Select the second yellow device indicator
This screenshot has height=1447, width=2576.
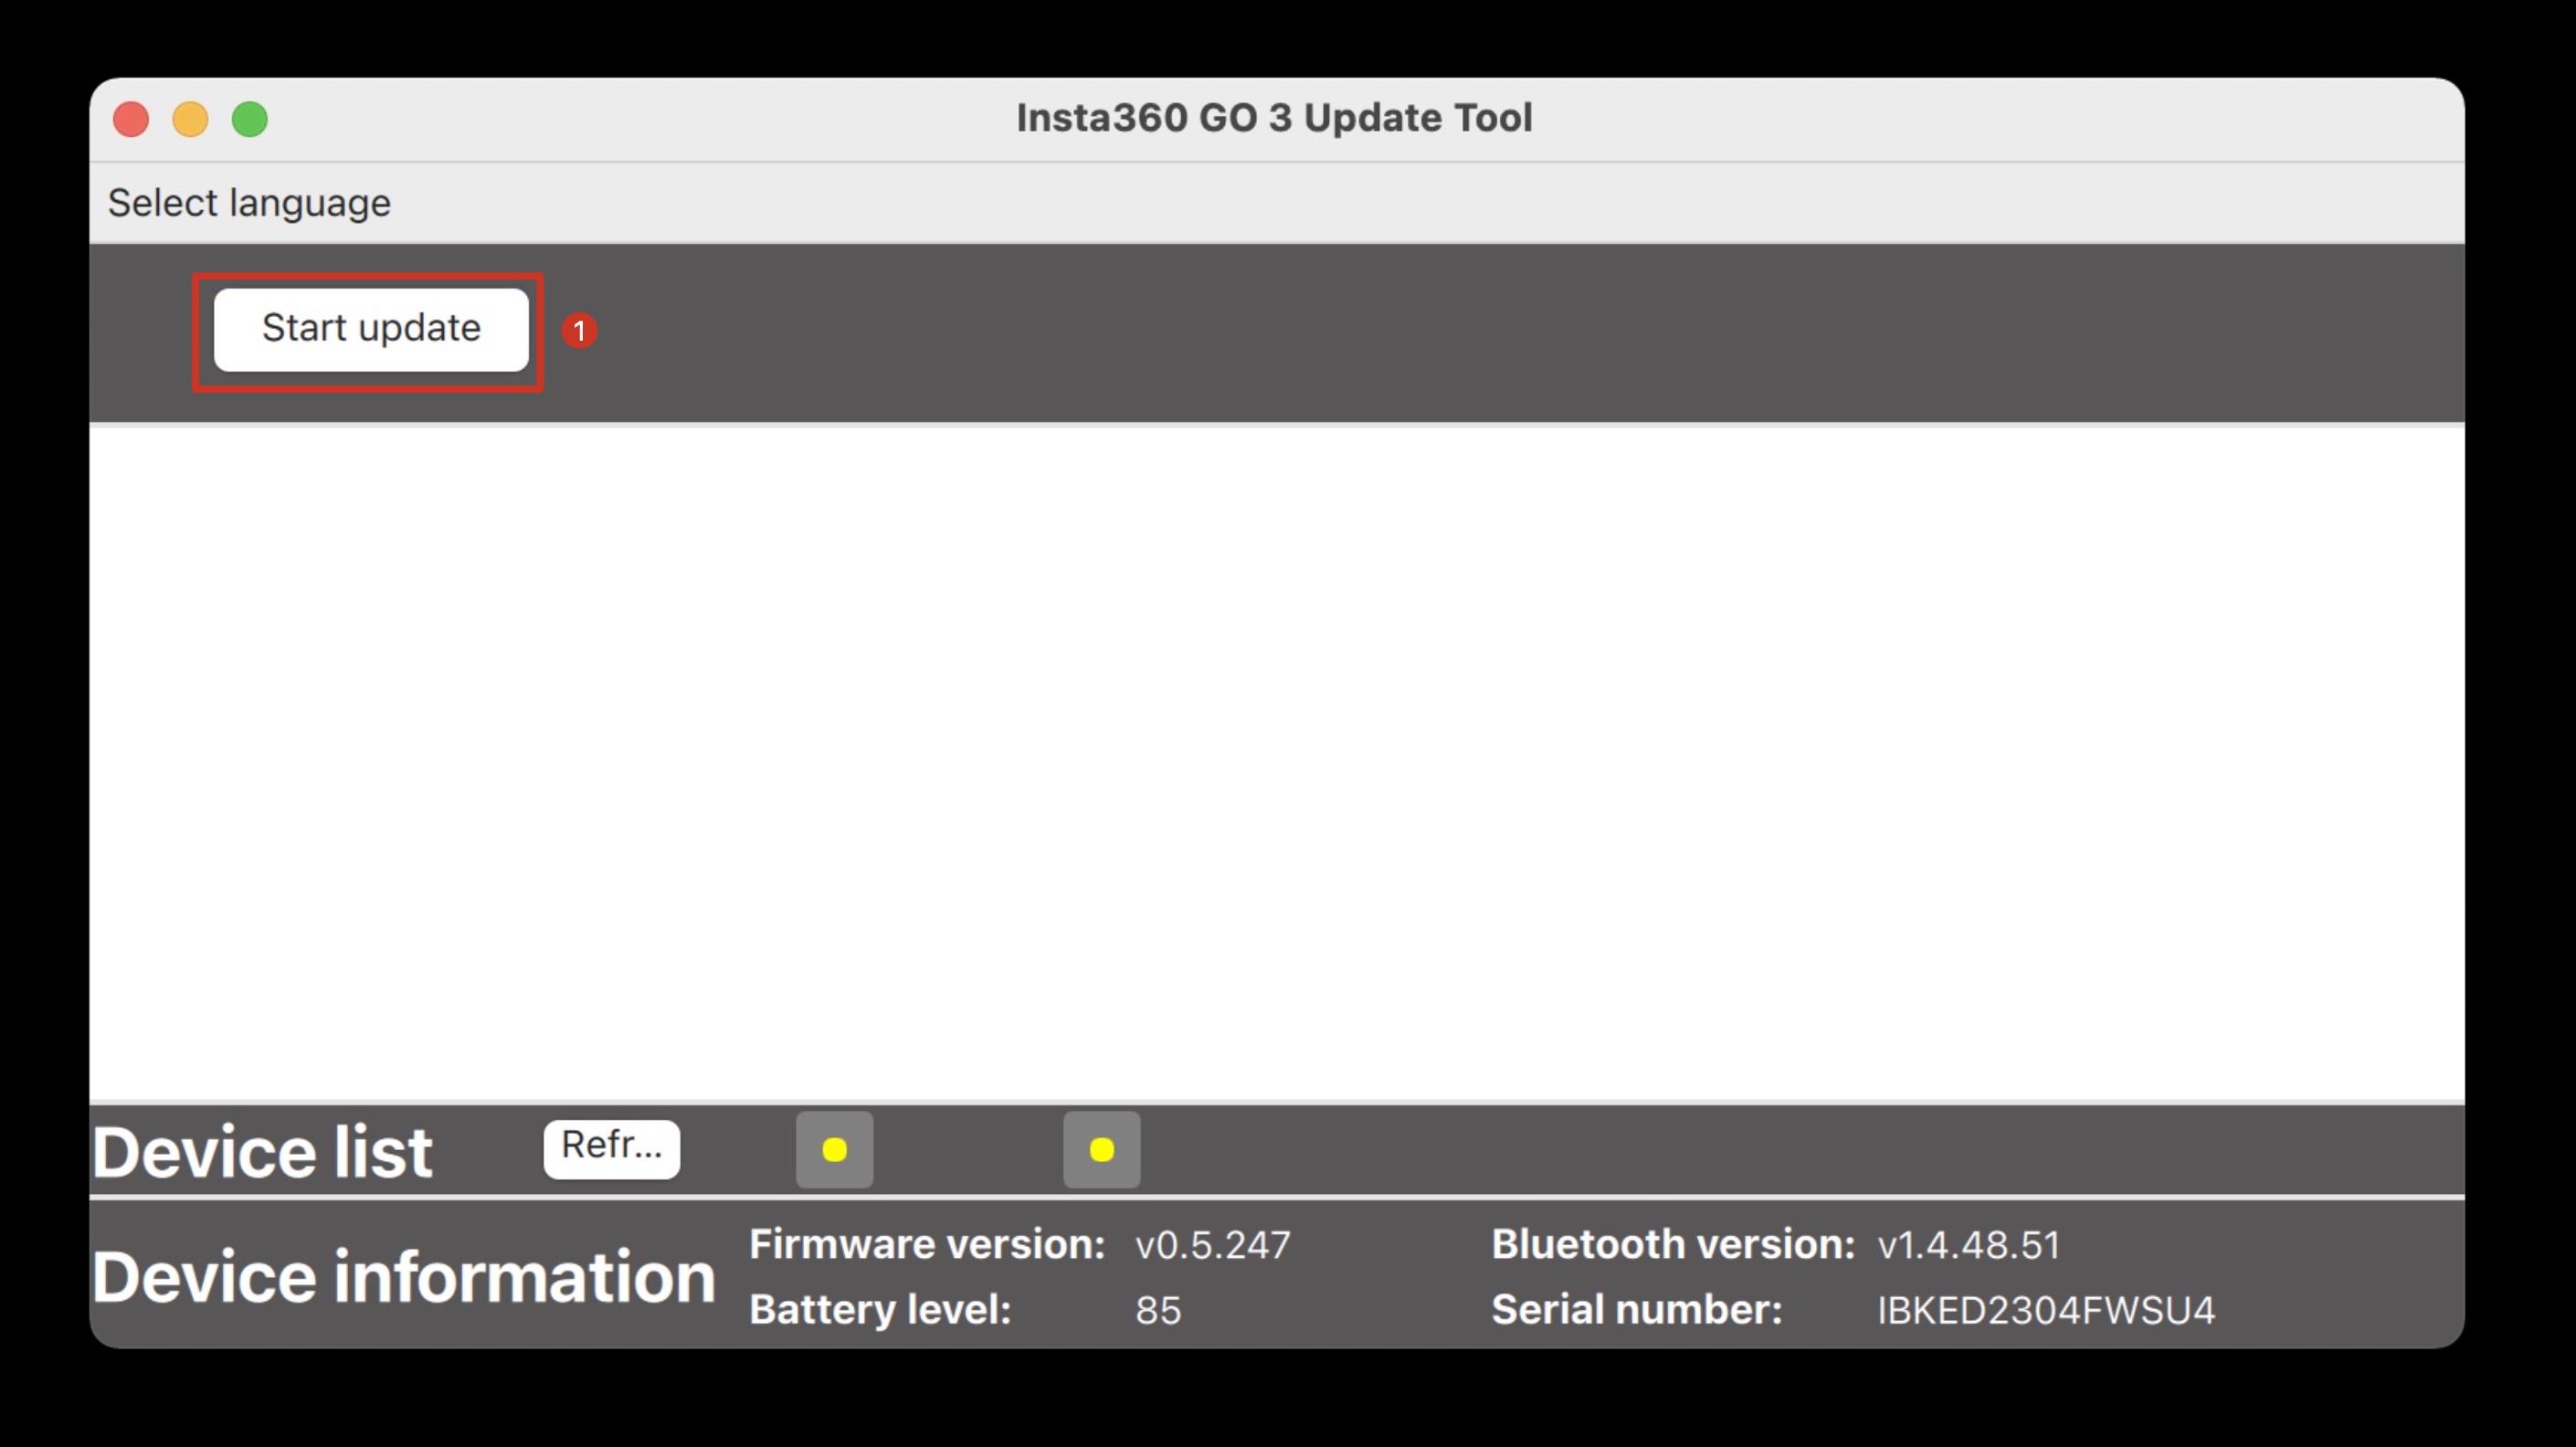[x=1101, y=1150]
